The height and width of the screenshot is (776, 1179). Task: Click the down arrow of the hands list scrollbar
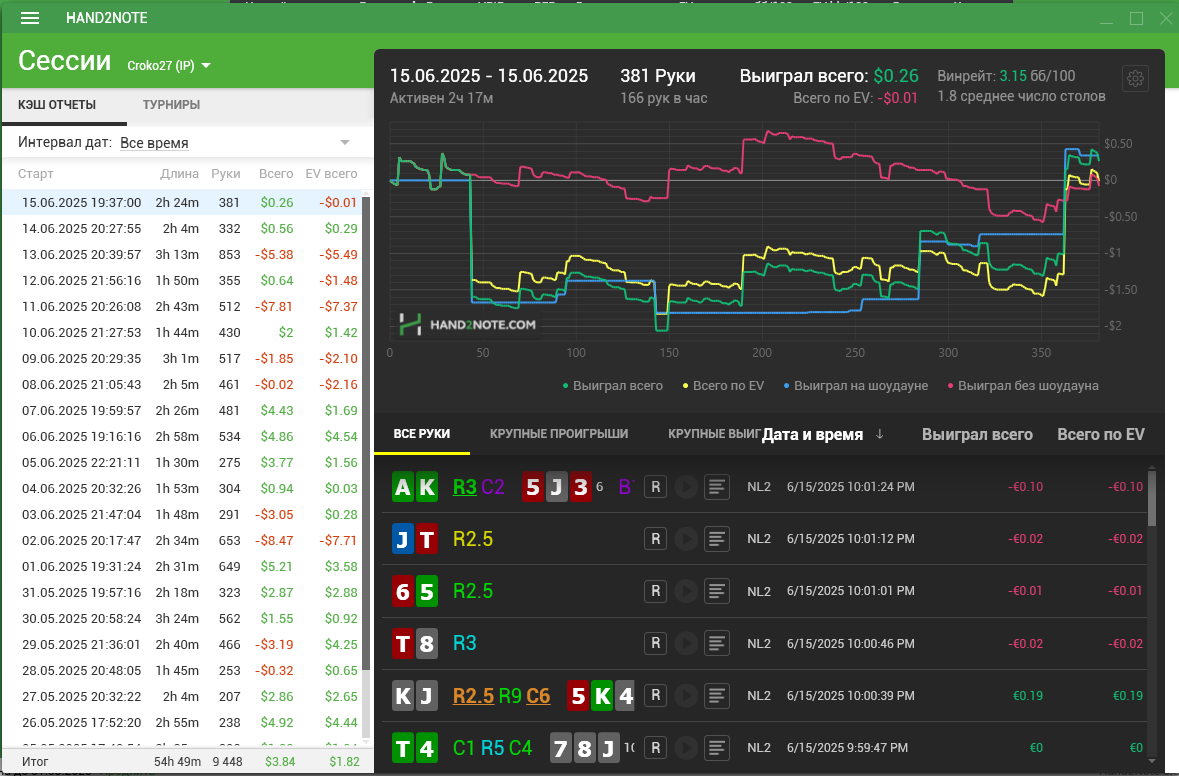1152,762
